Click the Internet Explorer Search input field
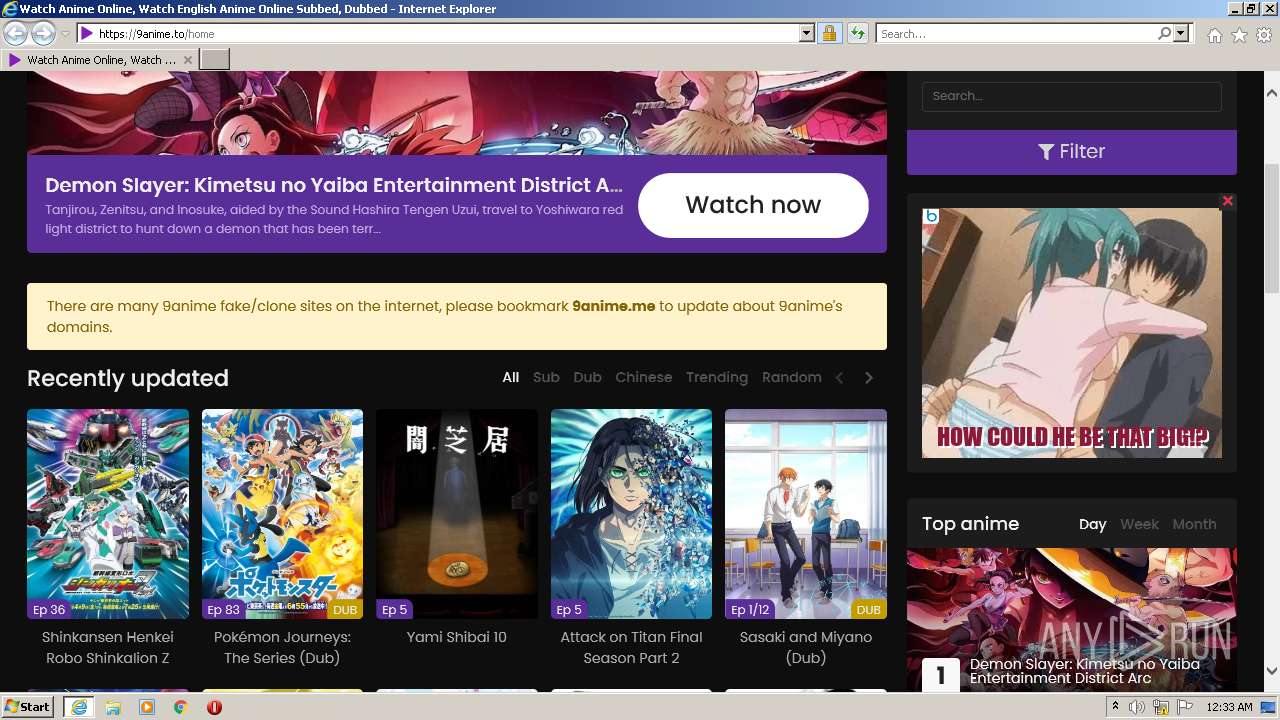 (1016, 33)
